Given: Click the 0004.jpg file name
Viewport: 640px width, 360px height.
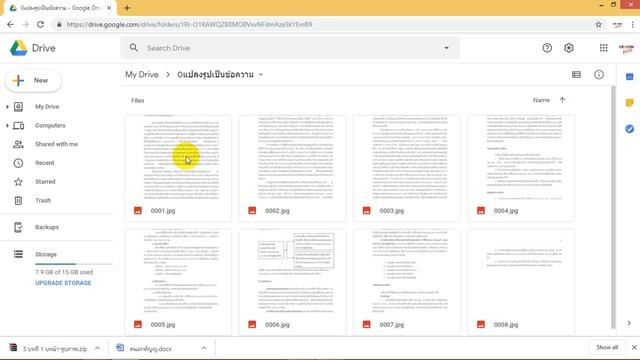Looking at the screenshot, I should point(506,211).
